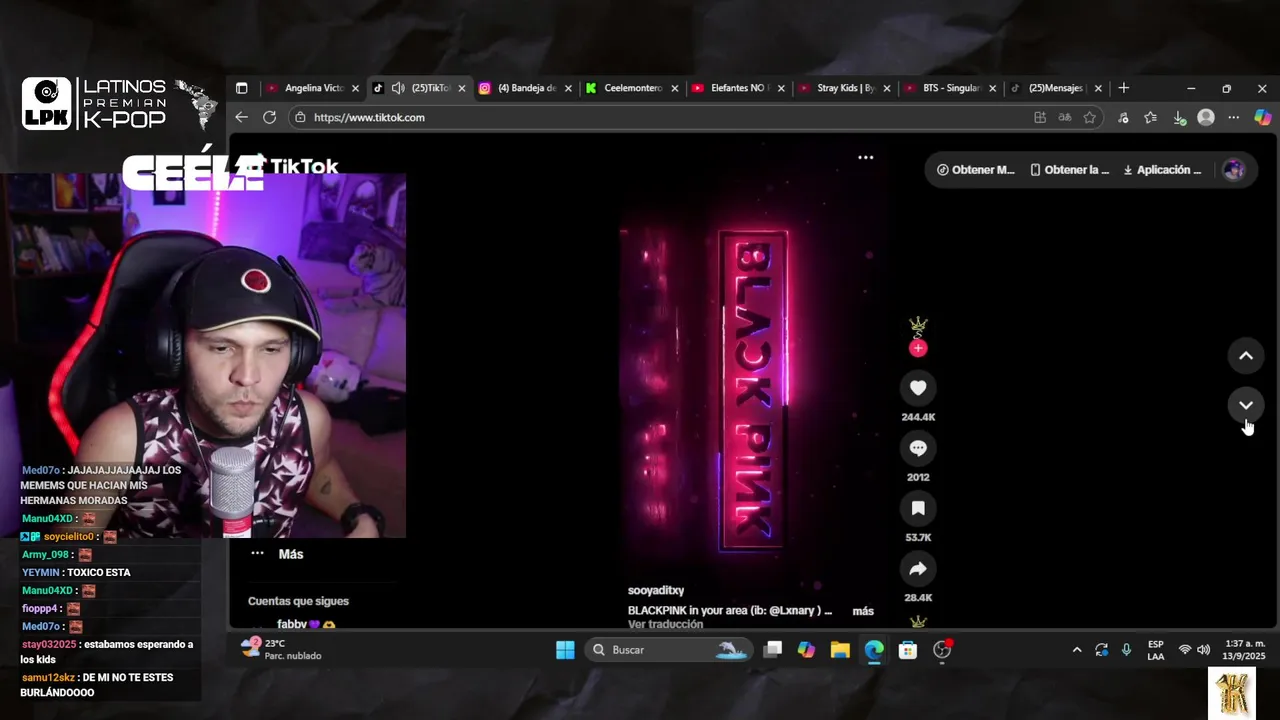Screen dimensions: 1280x720
Task: Close the Angelina Victor tab
Action: pyautogui.click(x=355, y=88)
